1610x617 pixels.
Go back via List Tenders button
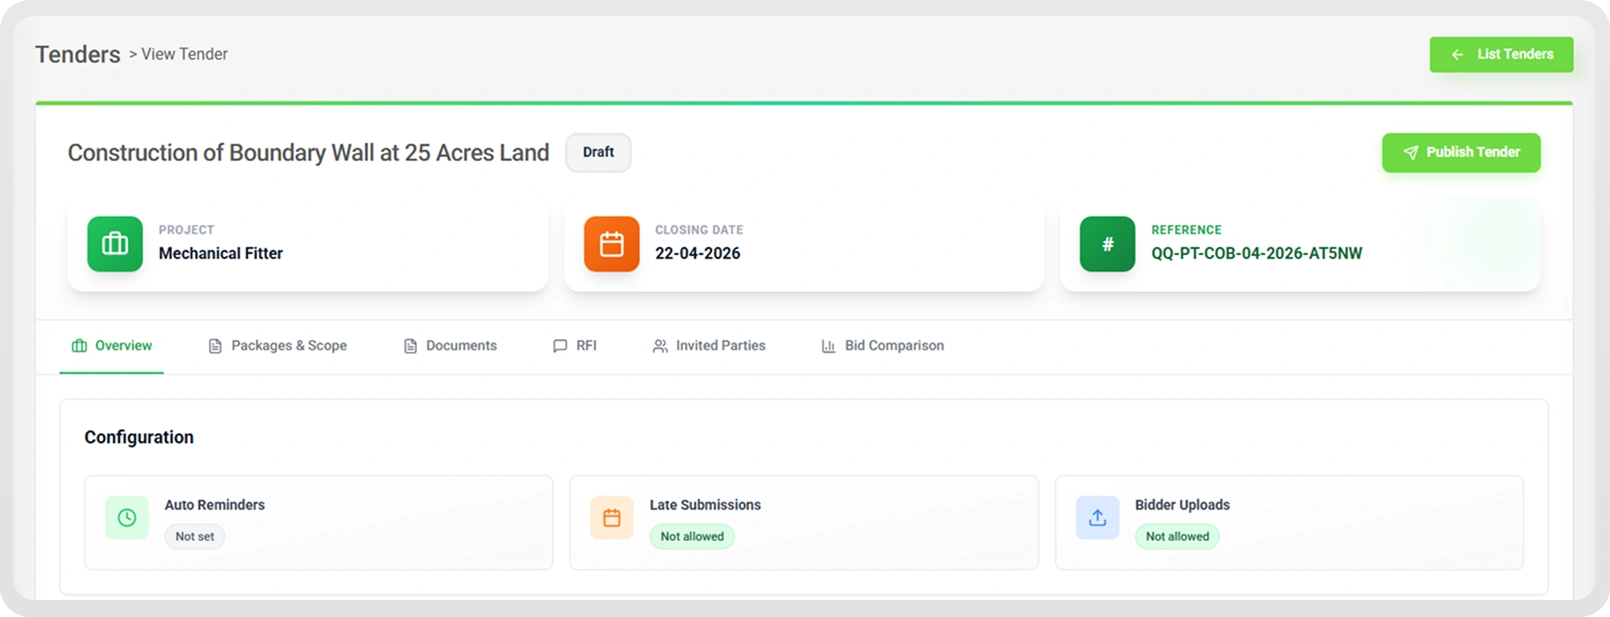click(1501, 54)
